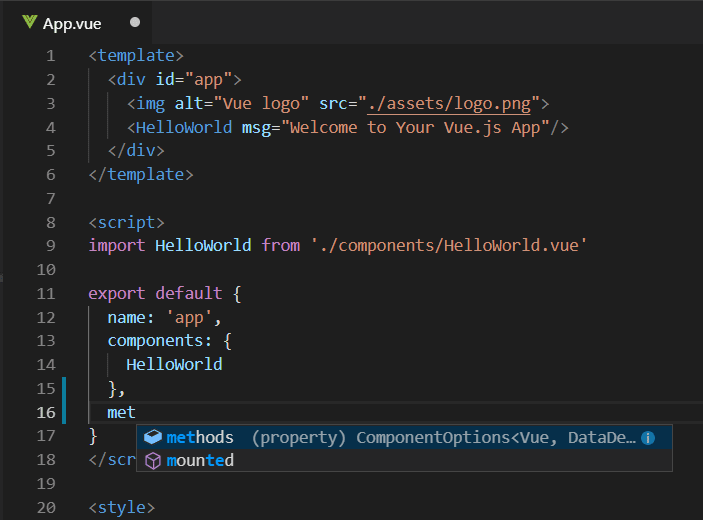
Task: Click the closing </div> tag on line 5
Action: (x=136, y=151)
